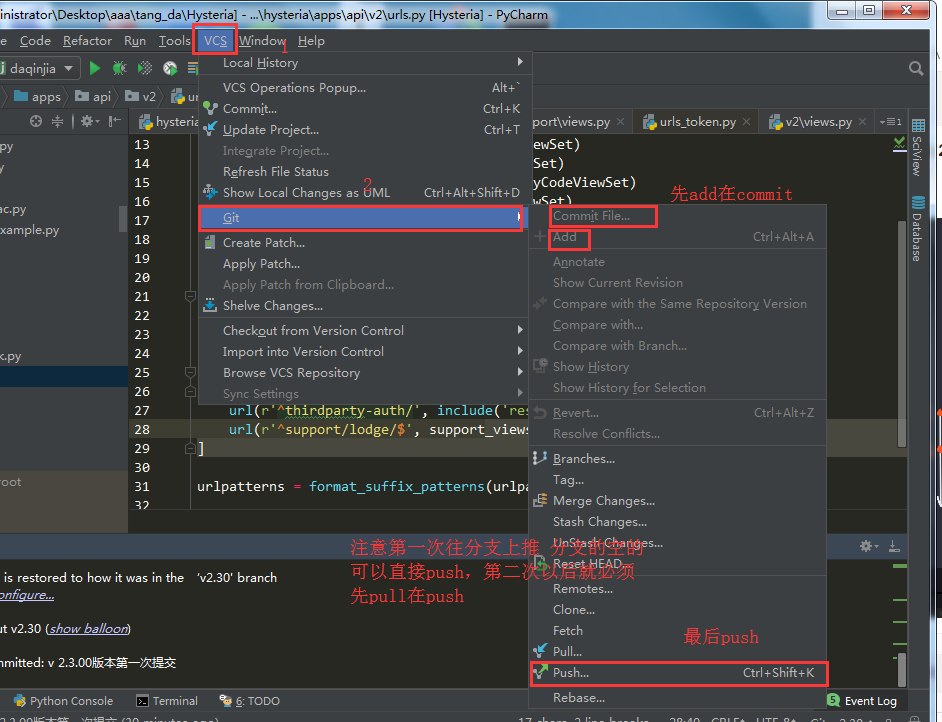Choose Merge Changes... in Git submenu
942x722 pixels.
pyautogui.click(x=678, y=500)
